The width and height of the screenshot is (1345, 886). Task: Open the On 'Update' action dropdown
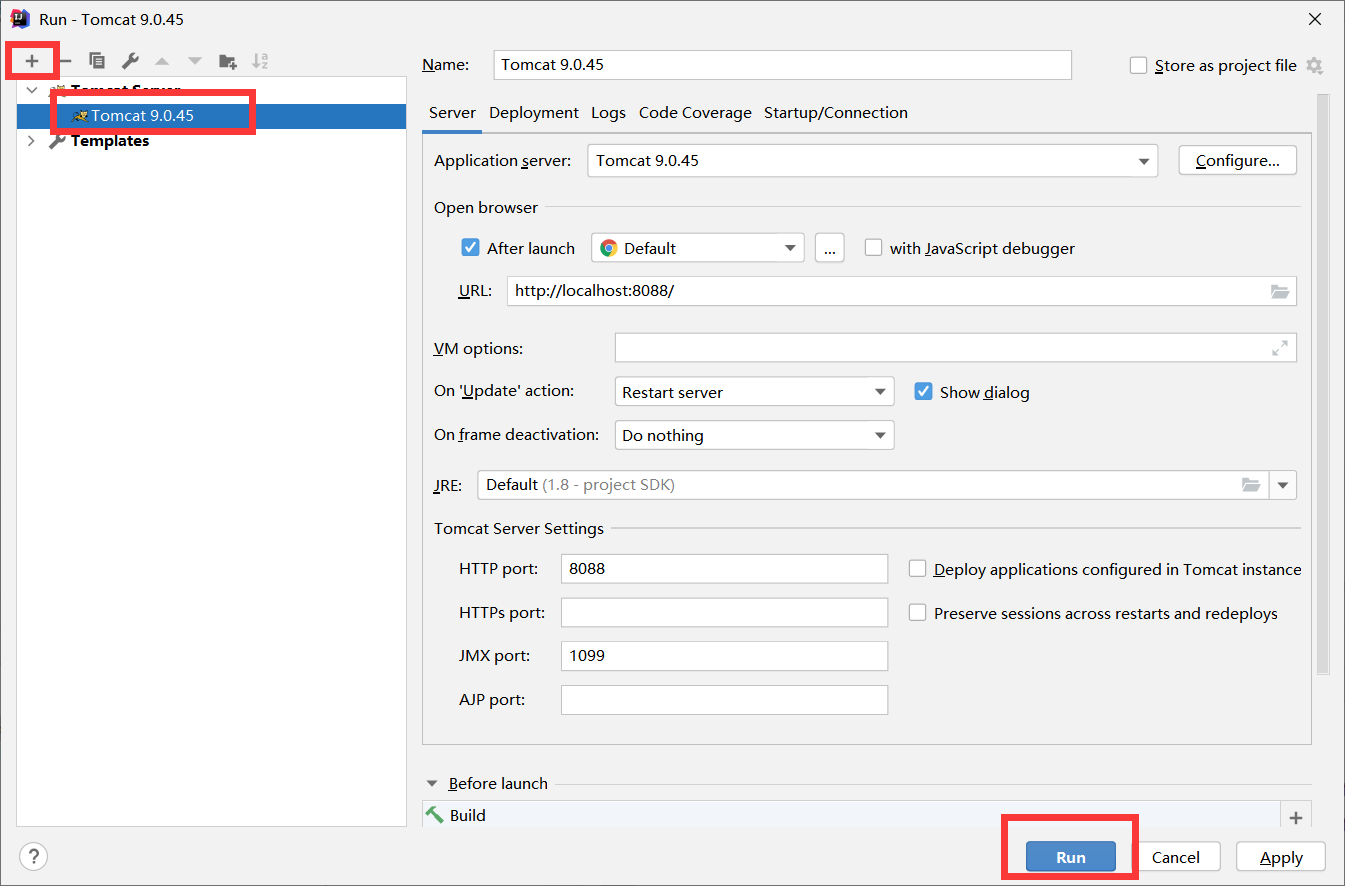click(x=754, y=392)
